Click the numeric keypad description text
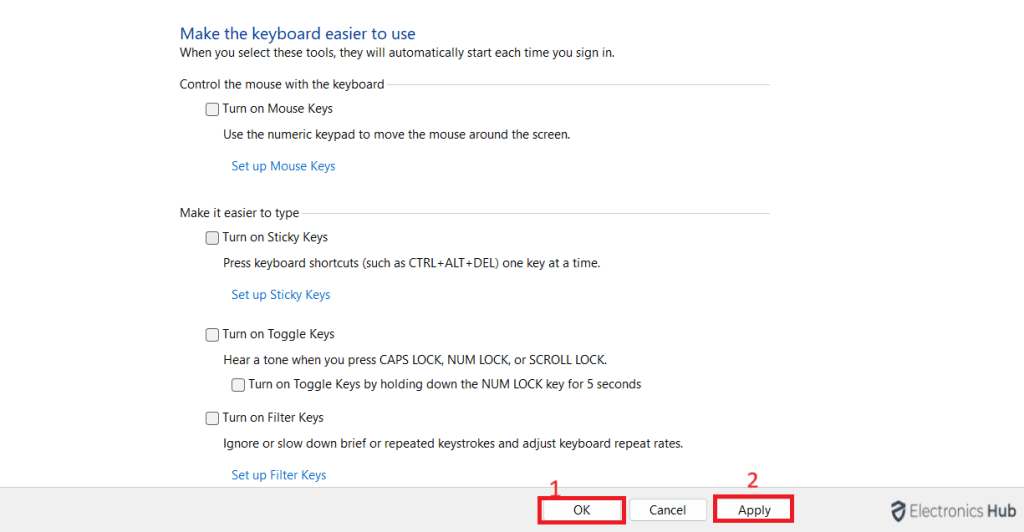The image size is (1024, 532). tap(396, 134)
